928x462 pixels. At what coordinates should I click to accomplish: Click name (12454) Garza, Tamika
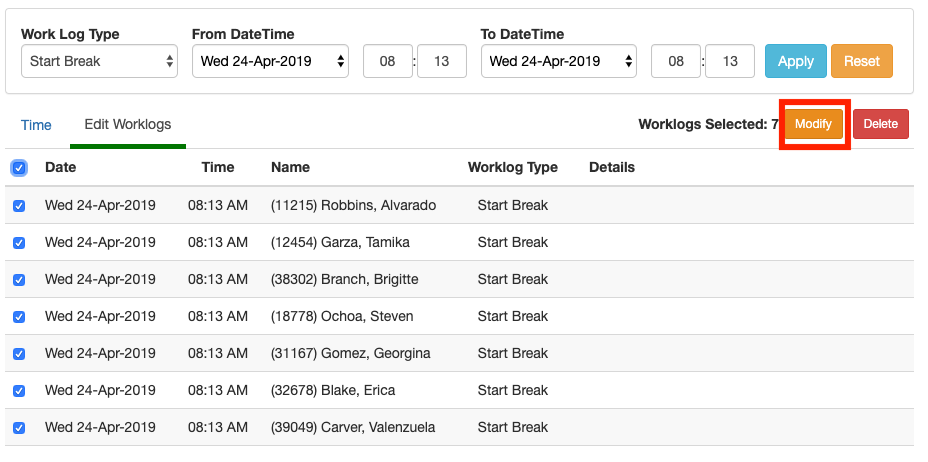[x=340, y=243]
